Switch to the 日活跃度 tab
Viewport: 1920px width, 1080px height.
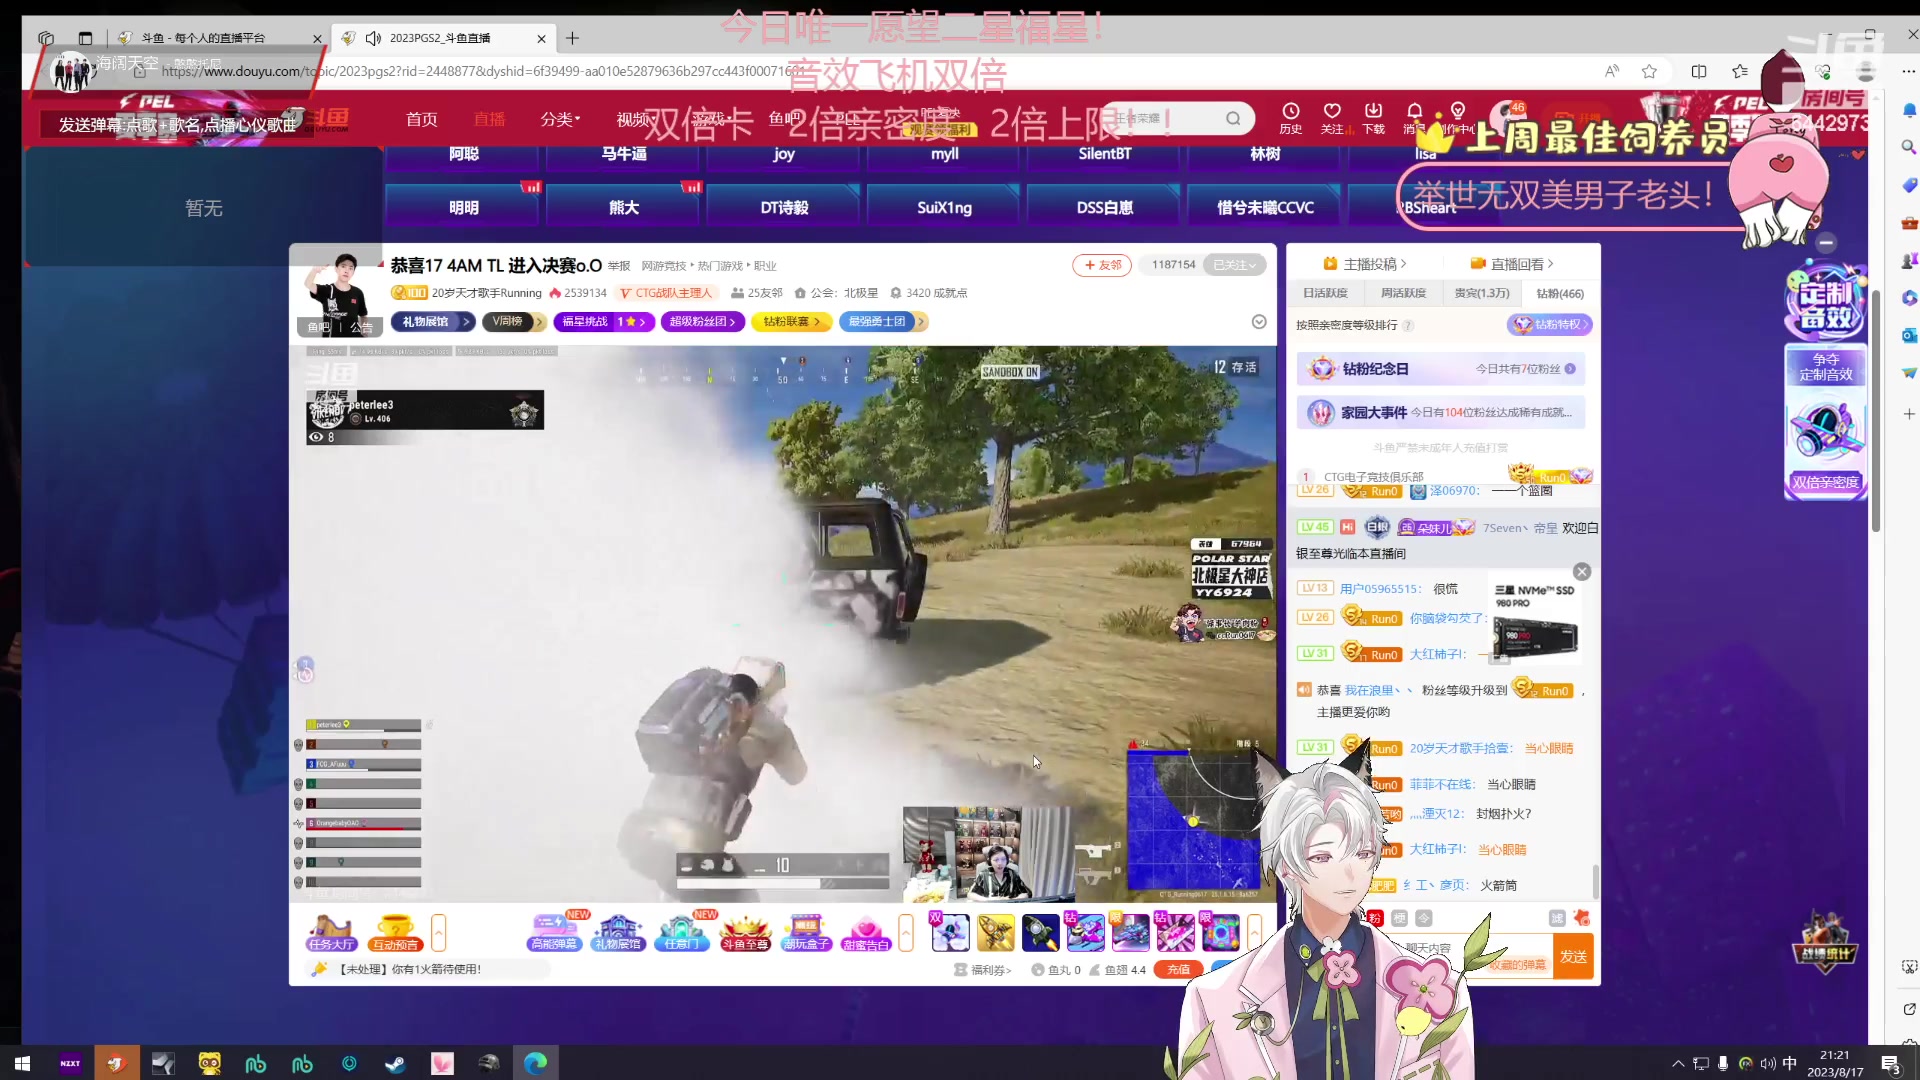pyautogui.click(x=1325, y=293)
